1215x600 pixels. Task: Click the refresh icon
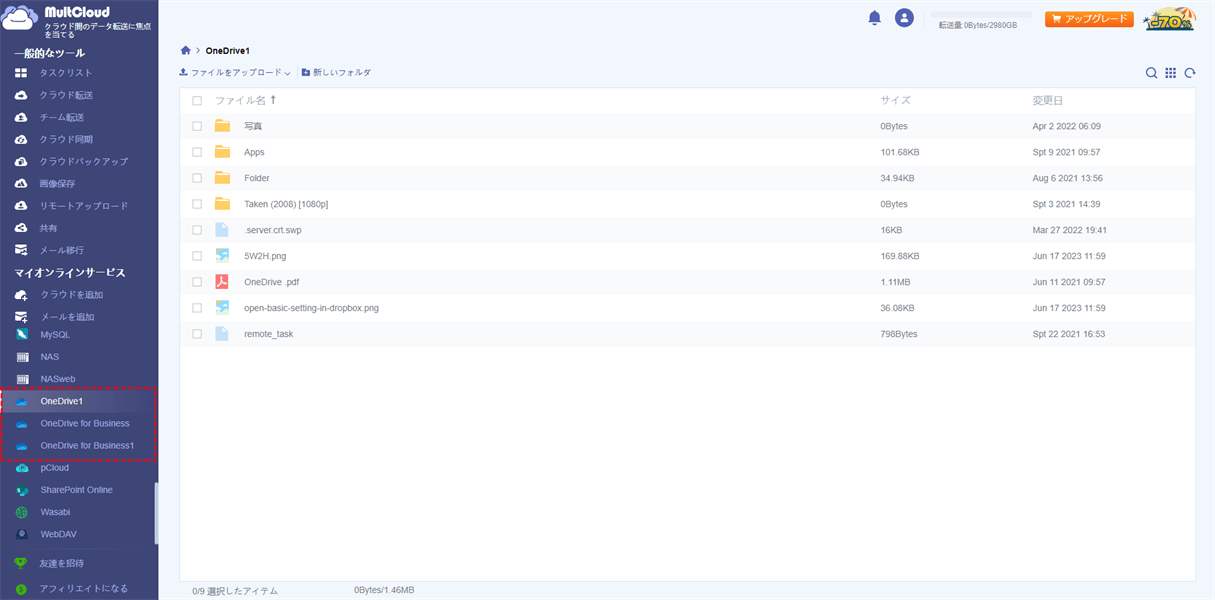(x=1190, y=72)
